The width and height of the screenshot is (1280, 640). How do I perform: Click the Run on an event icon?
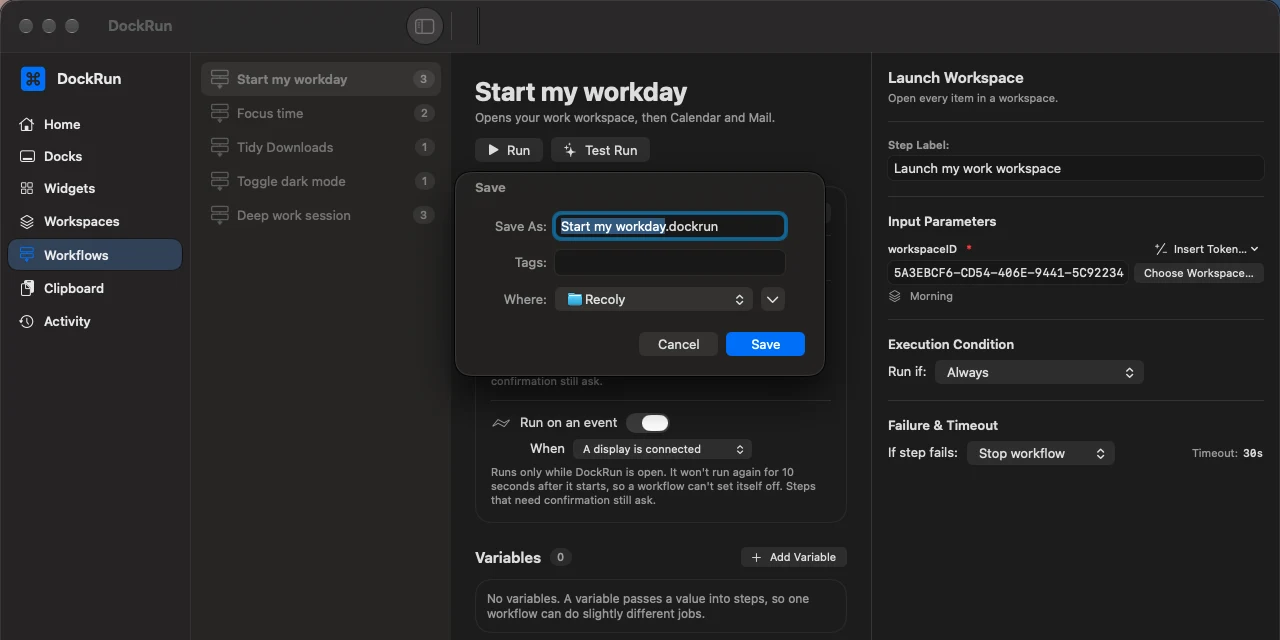click(x=501, y=423)
